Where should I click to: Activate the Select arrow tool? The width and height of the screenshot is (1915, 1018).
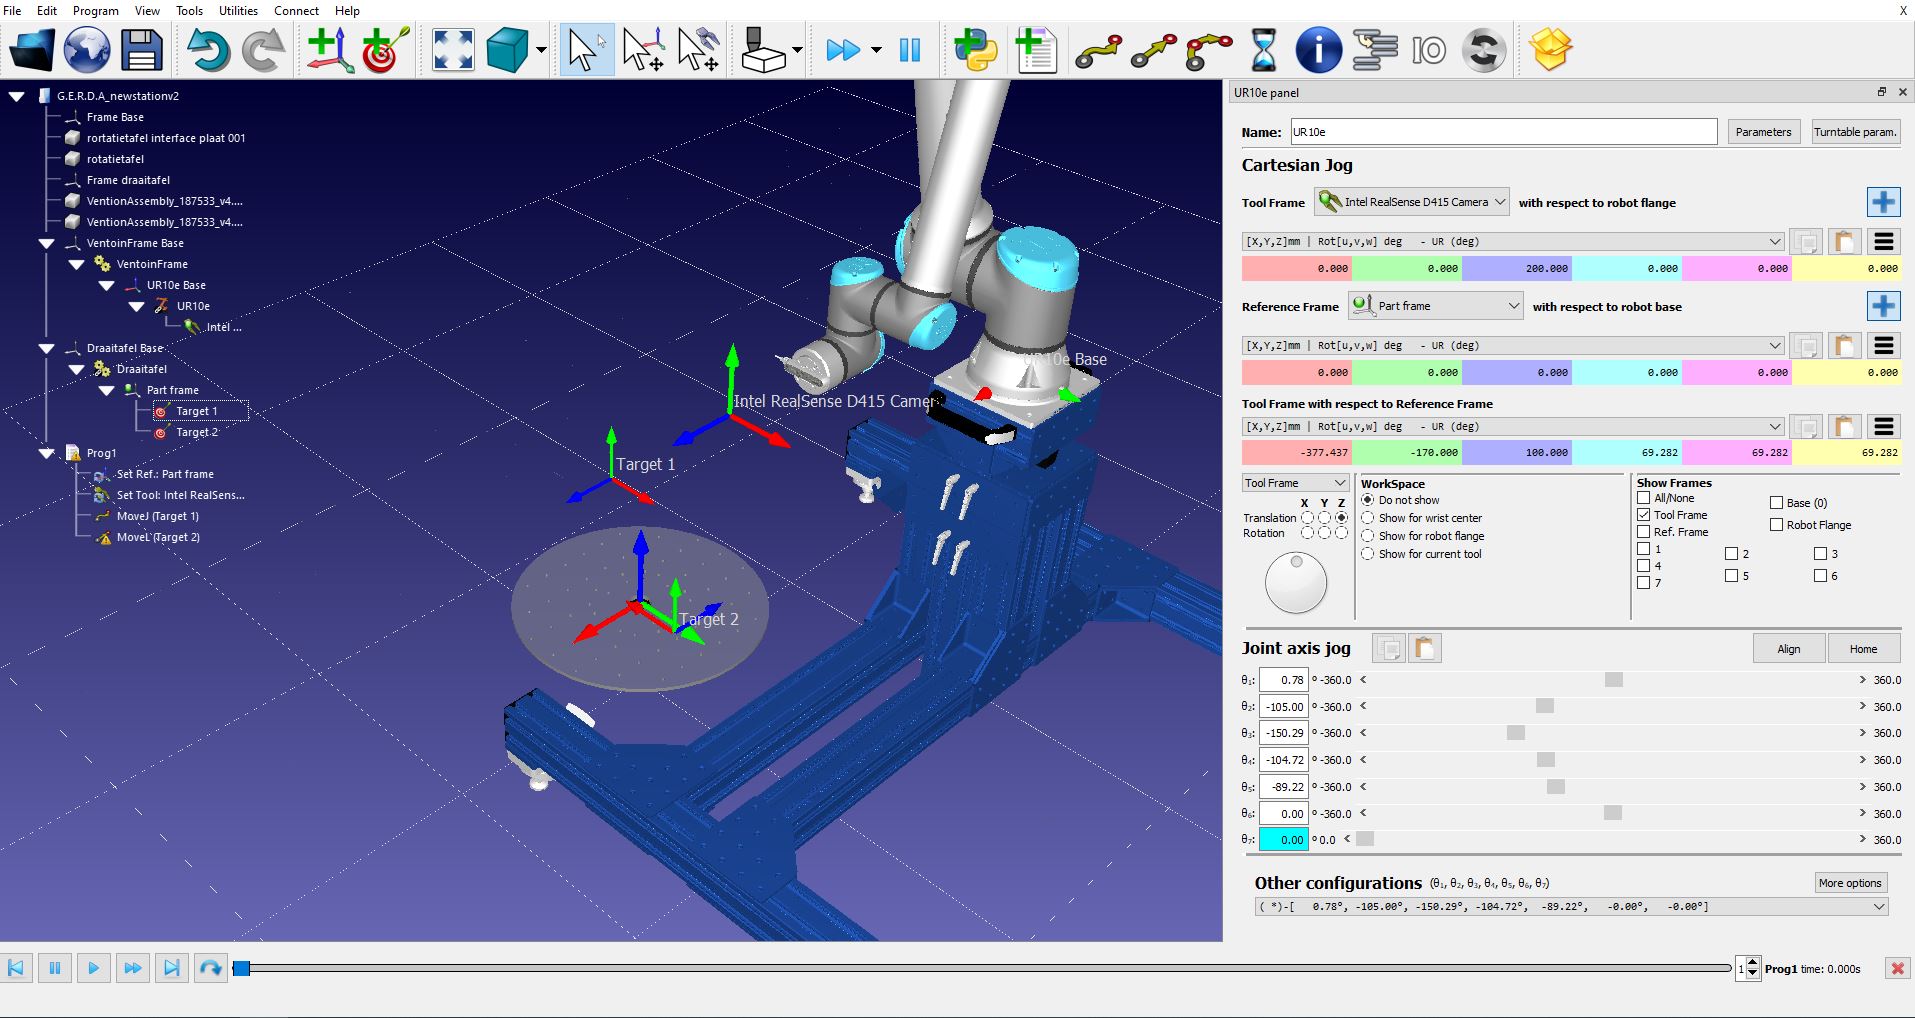586,49
